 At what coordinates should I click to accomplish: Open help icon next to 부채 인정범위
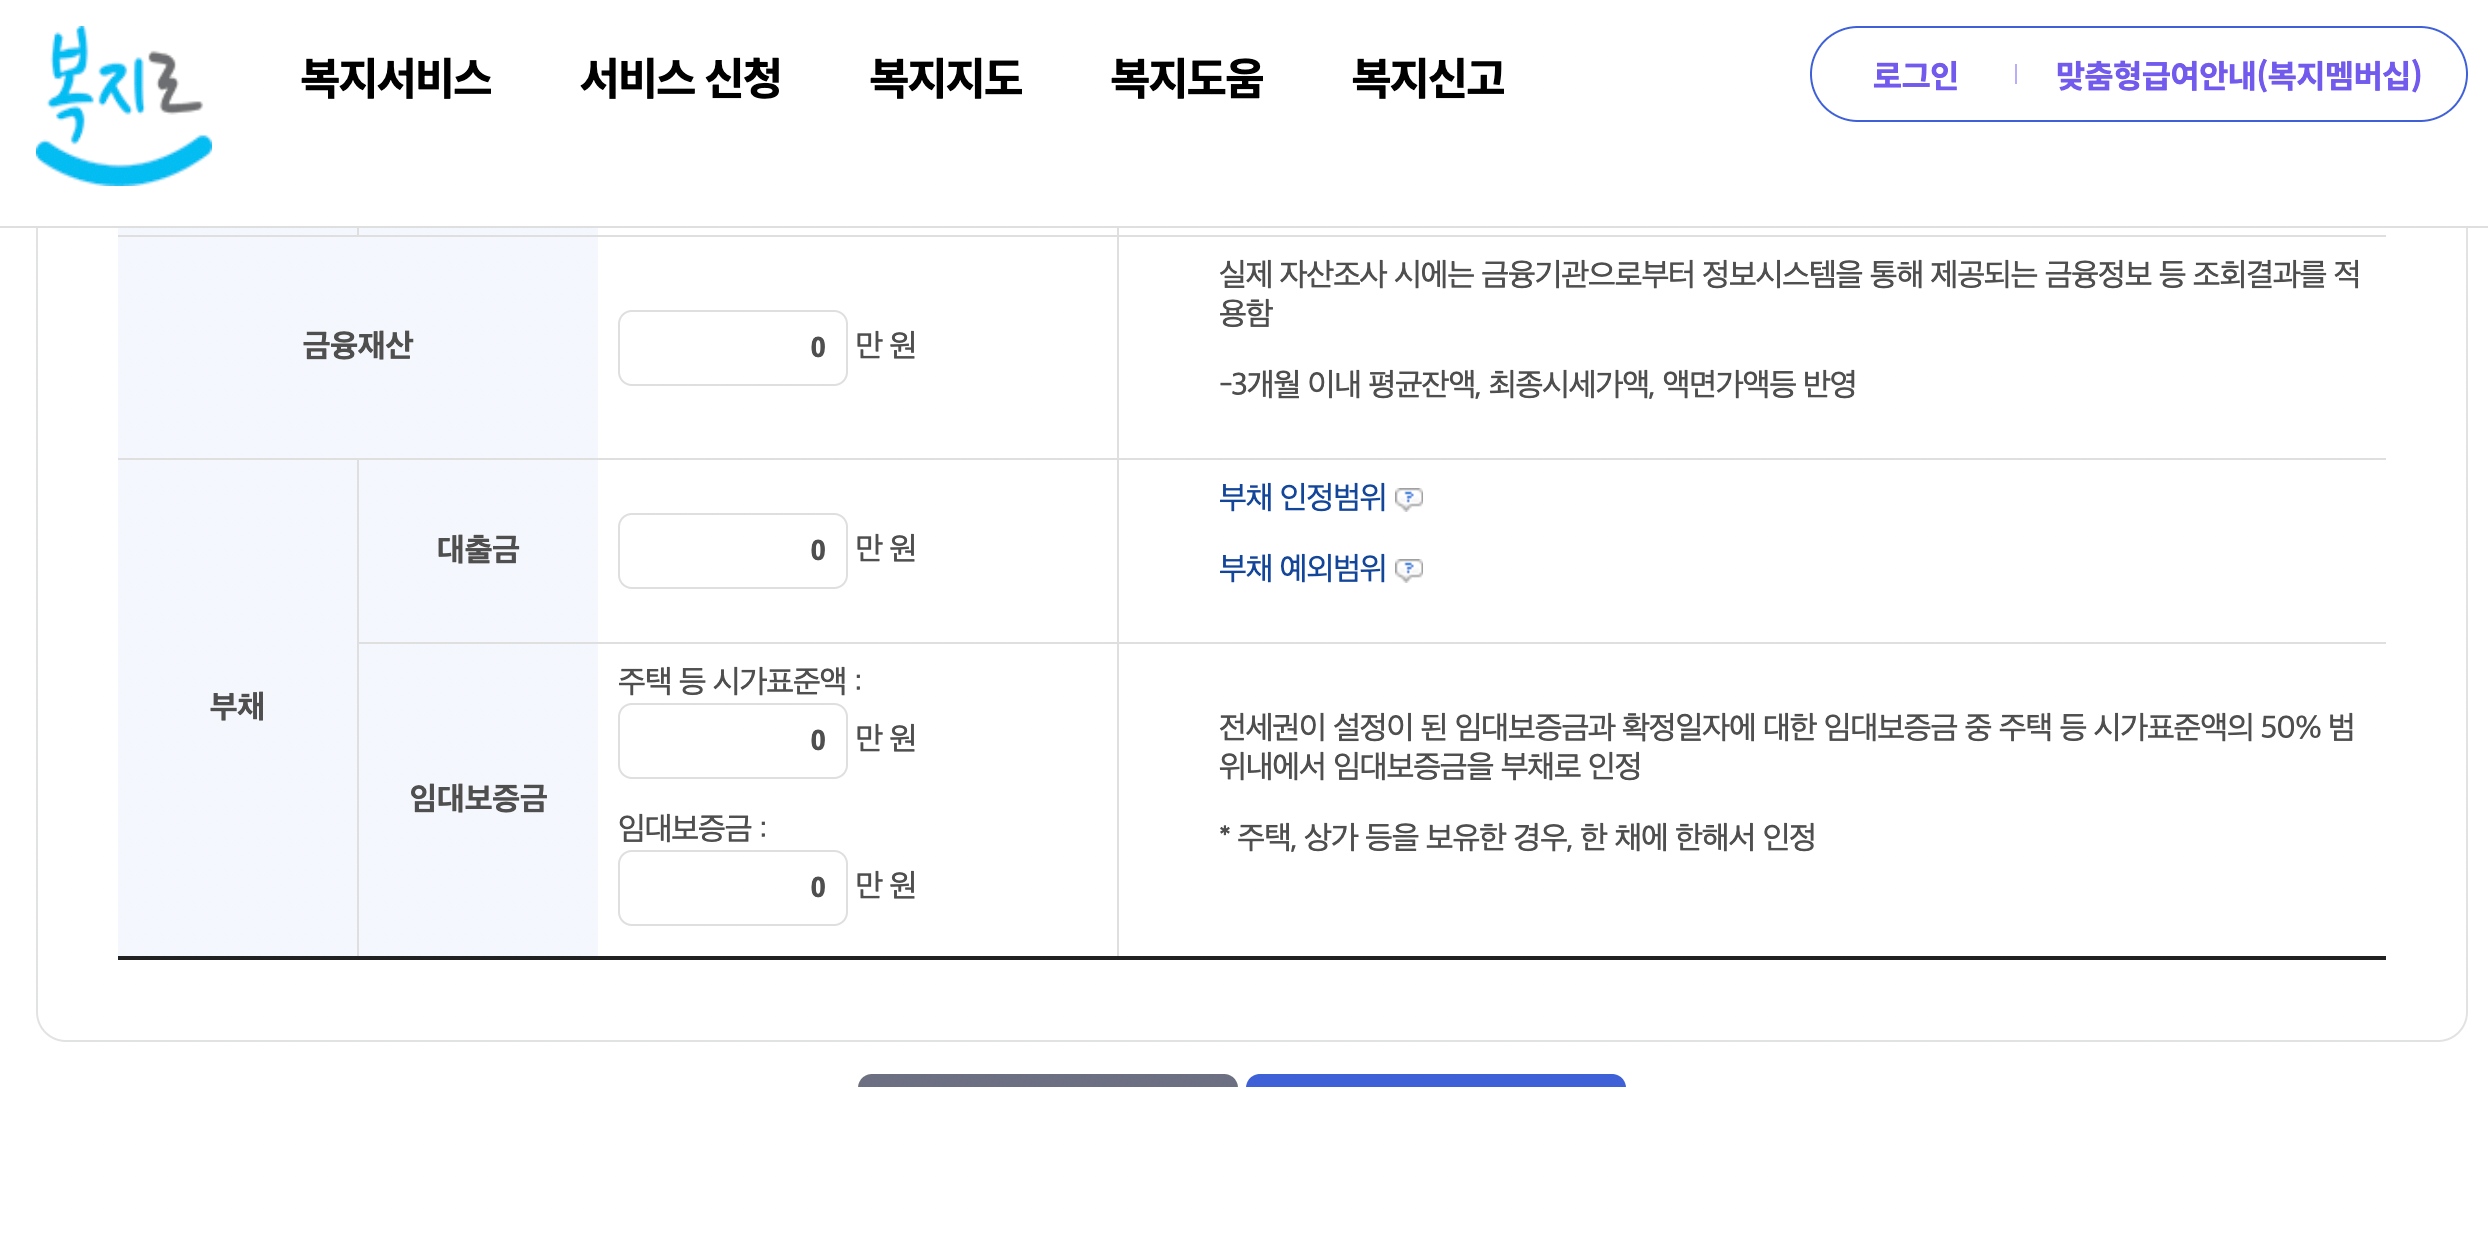click(1408, 498)
